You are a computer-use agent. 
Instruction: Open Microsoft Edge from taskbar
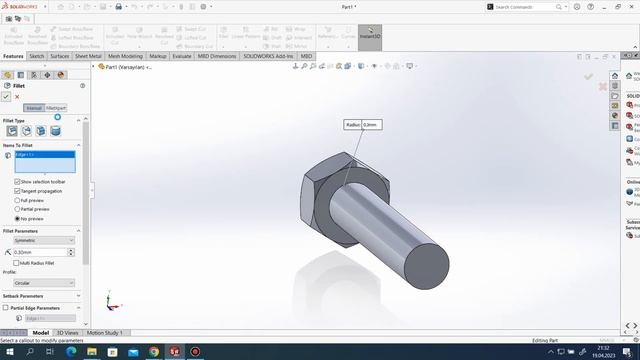(x=71, y=351)
